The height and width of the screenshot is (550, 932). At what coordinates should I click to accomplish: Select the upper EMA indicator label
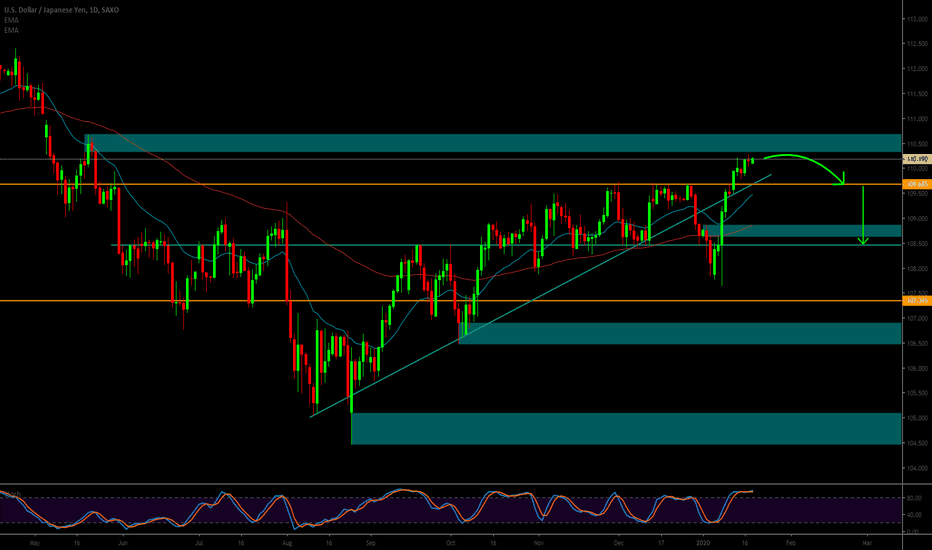click(10, 20)
